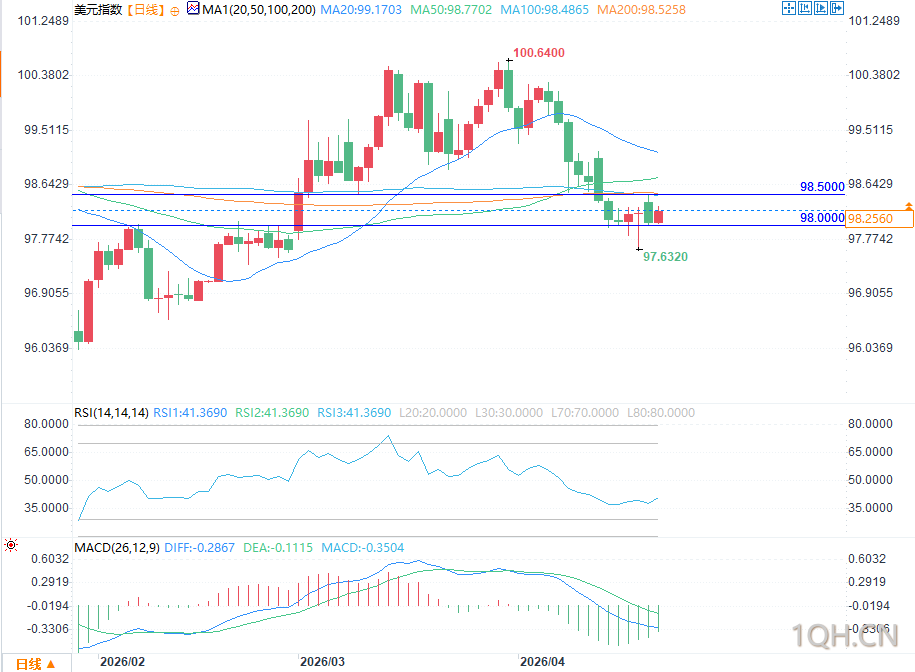Click the 100.6400 high price marker
Screen dimensions: 915x672
coord(539,53)
